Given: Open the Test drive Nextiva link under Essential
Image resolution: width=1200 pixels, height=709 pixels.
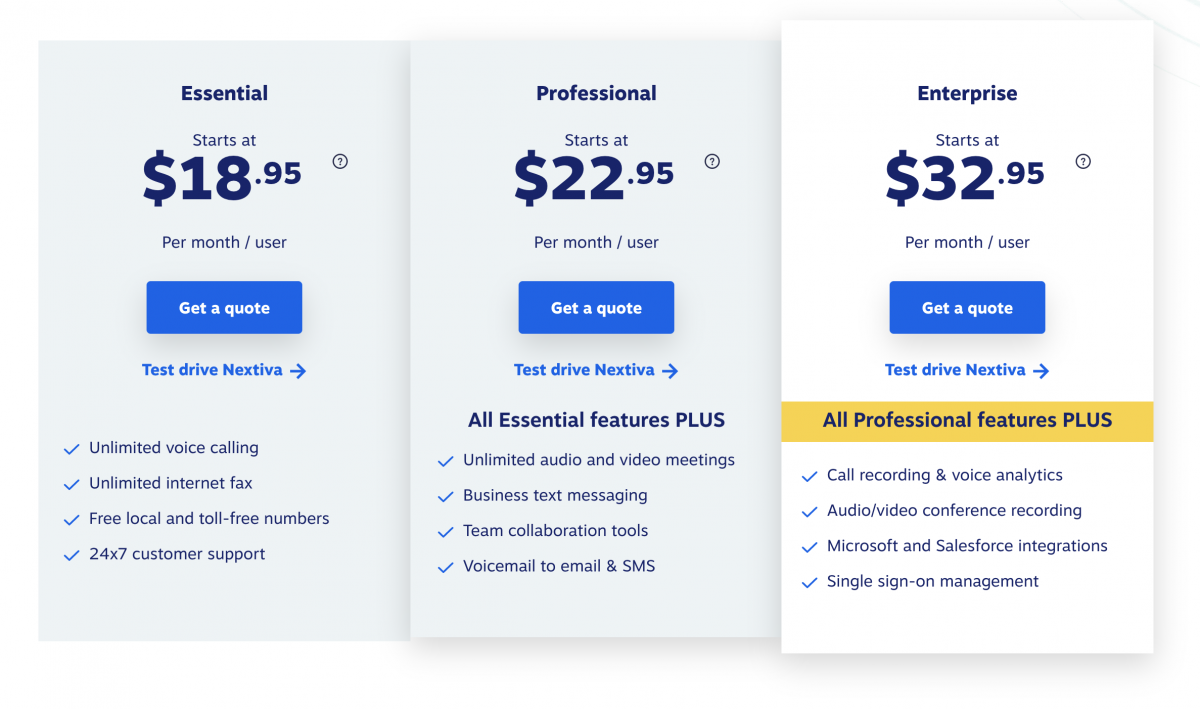Looking at the screenshot, I should tap(212, 369).
